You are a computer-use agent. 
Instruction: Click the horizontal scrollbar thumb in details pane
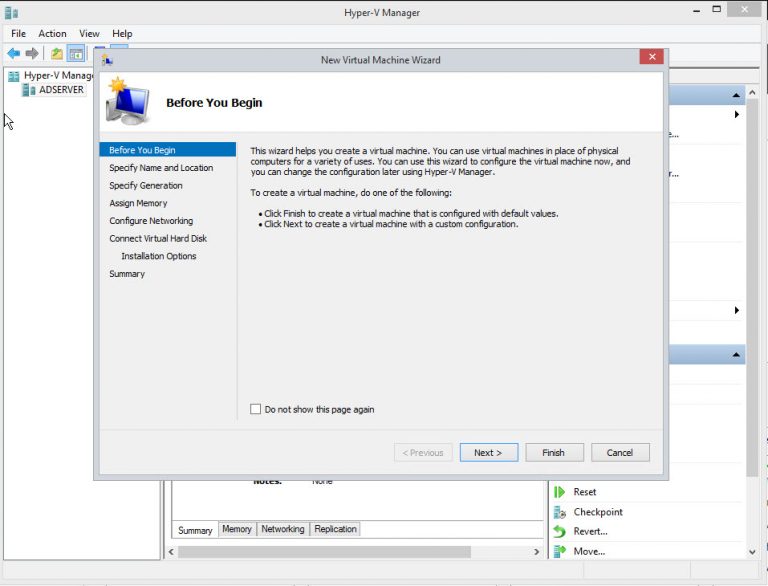[324, 552]
